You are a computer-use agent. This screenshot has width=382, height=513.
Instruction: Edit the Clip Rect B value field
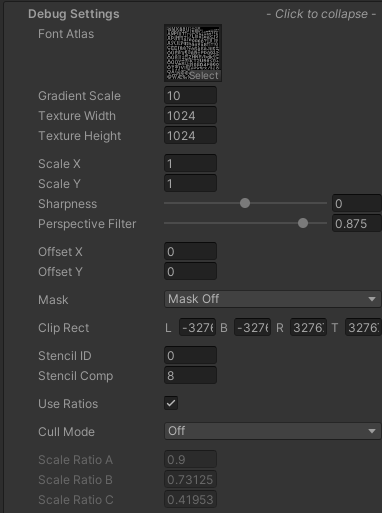(x=252, y=328)
